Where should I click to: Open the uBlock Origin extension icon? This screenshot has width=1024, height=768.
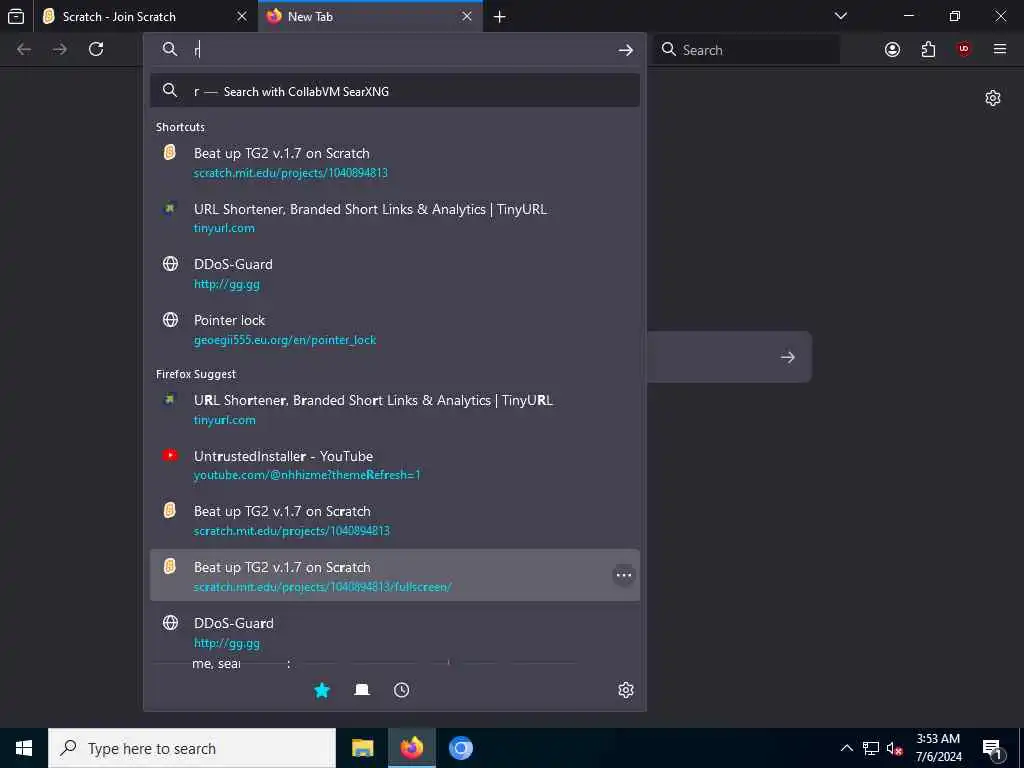click(964, 49)
